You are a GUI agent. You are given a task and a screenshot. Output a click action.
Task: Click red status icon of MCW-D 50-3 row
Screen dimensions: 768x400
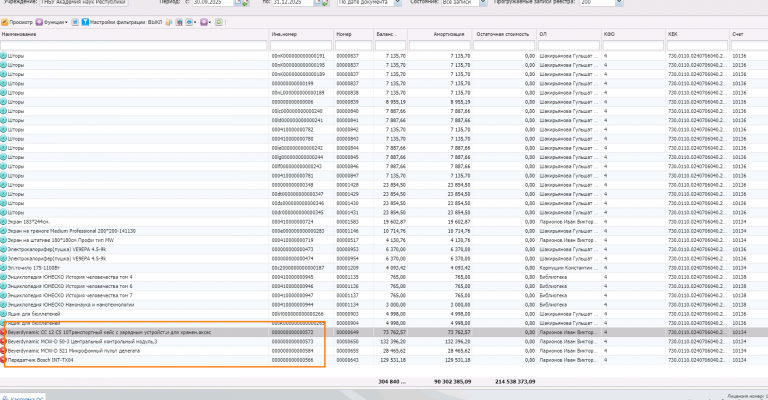pos(3,341)
